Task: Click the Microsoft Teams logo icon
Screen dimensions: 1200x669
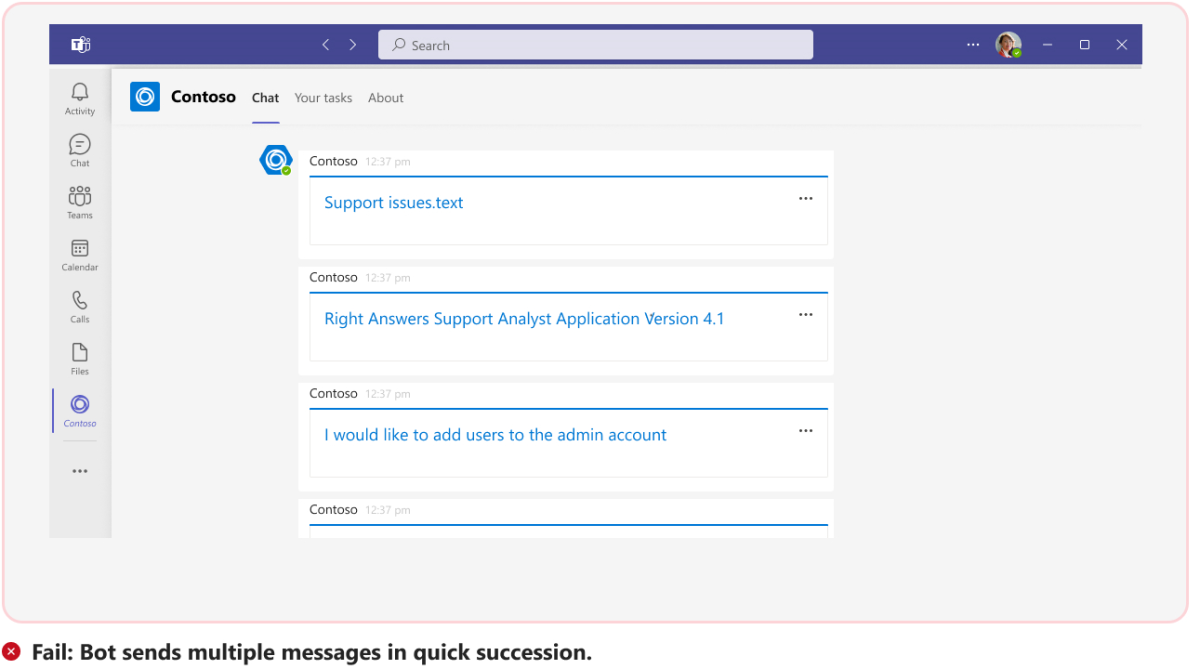Action: tap(81, 45)
